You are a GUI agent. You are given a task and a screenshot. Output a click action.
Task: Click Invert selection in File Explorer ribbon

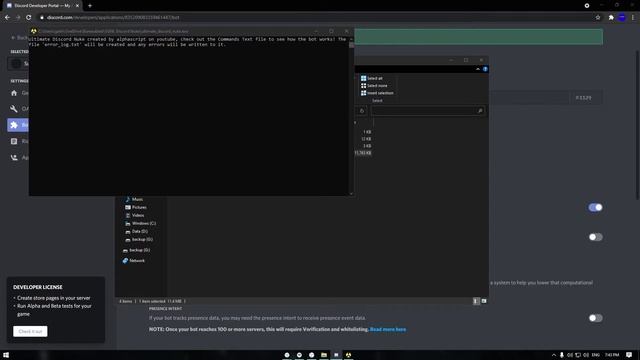pyautogui.click(x=377, y=93)
